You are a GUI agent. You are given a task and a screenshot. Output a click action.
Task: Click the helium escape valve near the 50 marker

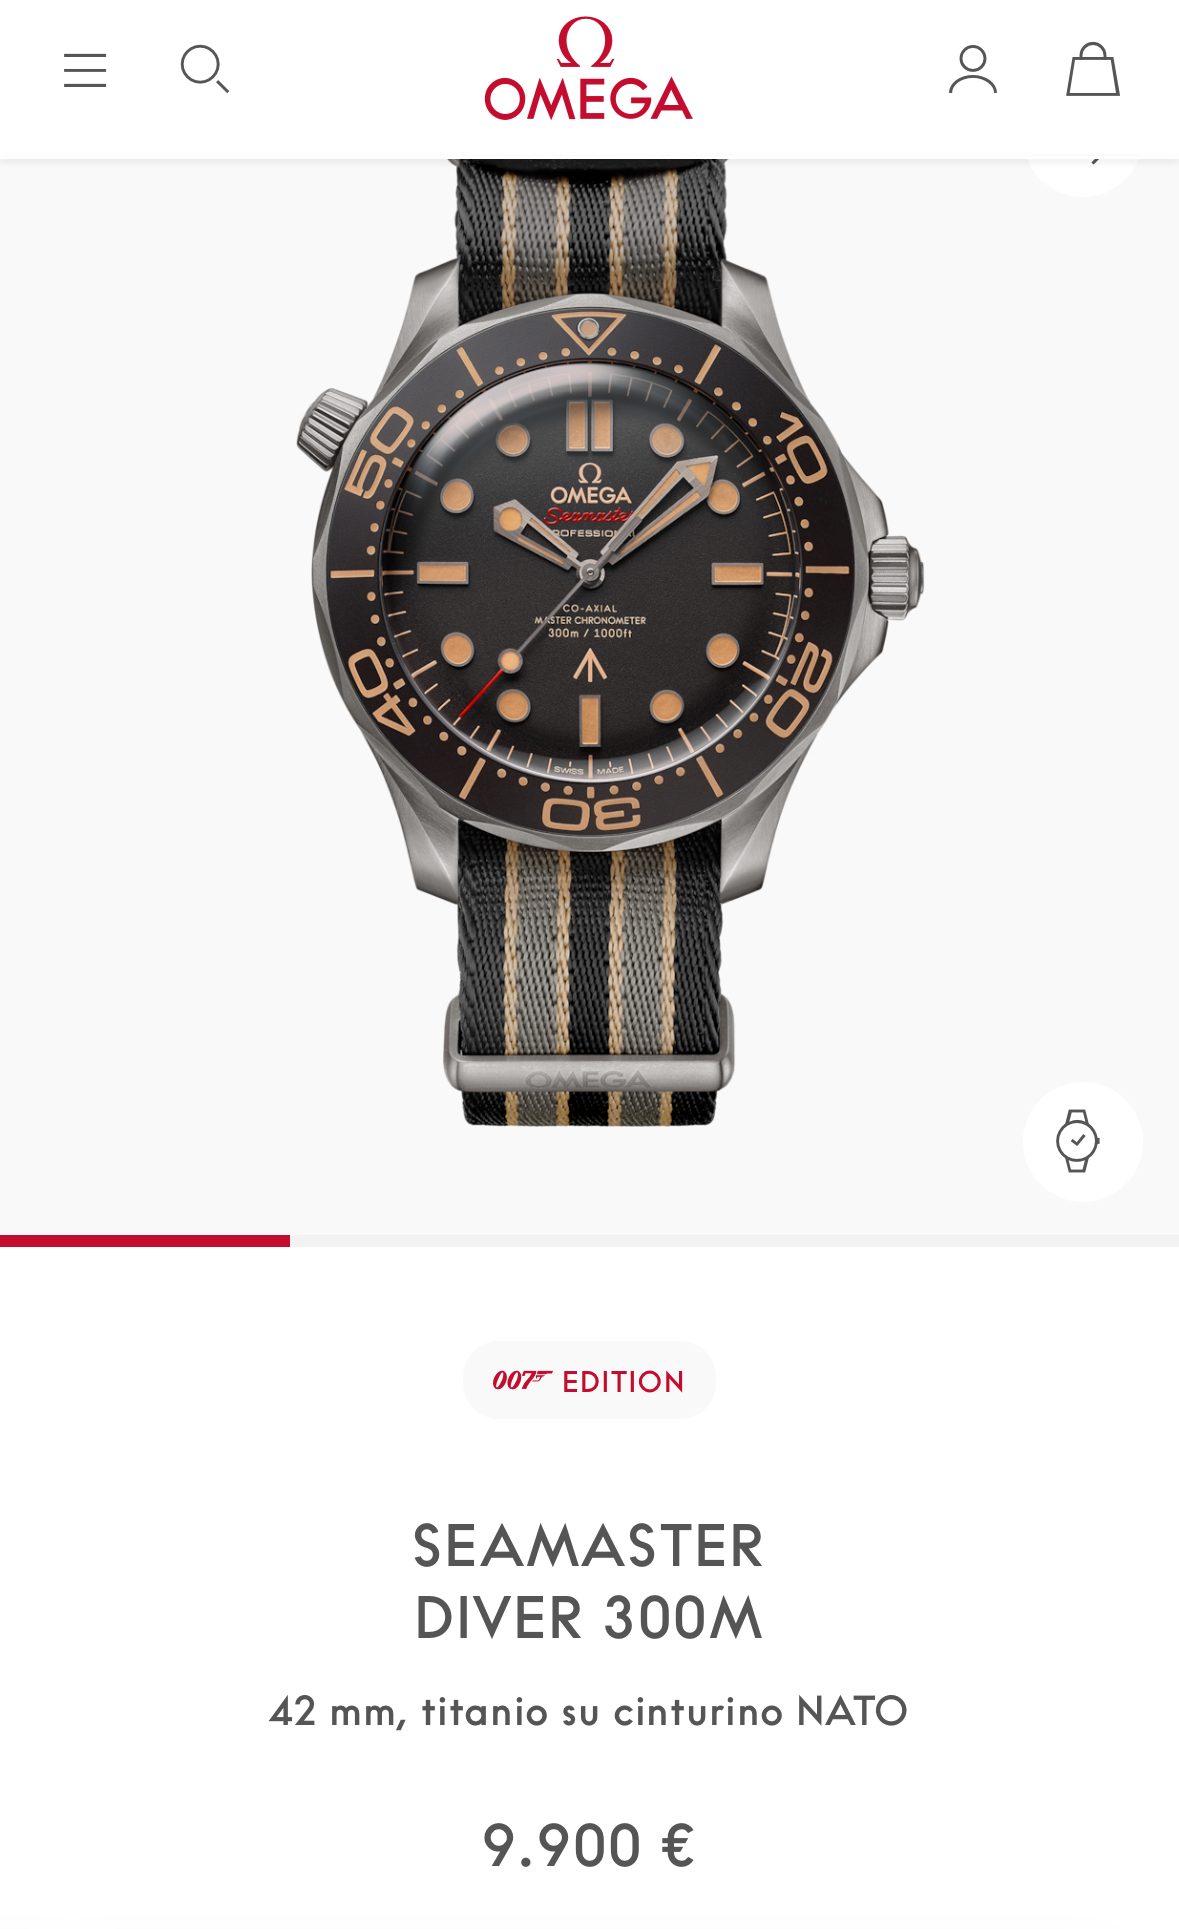(x=330, y=428)
